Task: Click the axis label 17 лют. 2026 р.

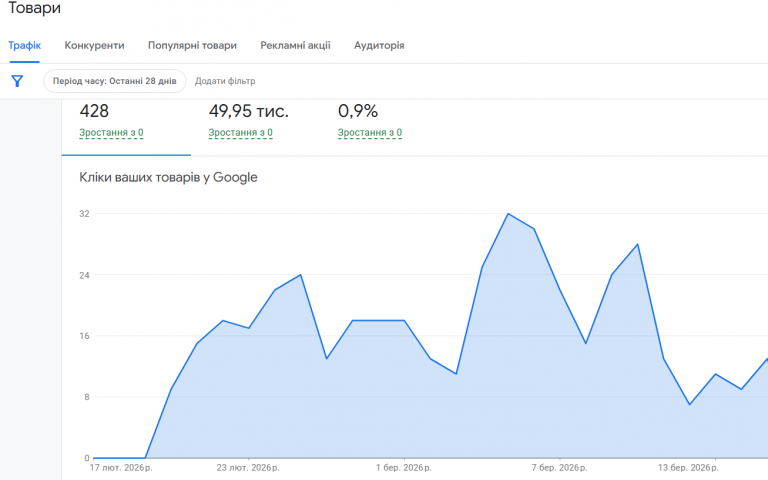Action: coord(121,468)
